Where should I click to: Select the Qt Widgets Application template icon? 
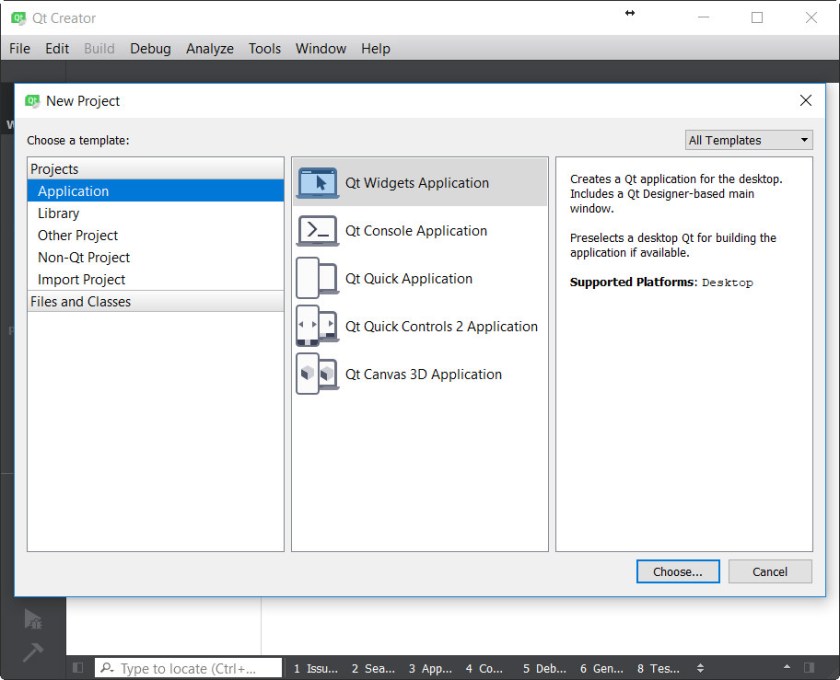pos(318,183)
